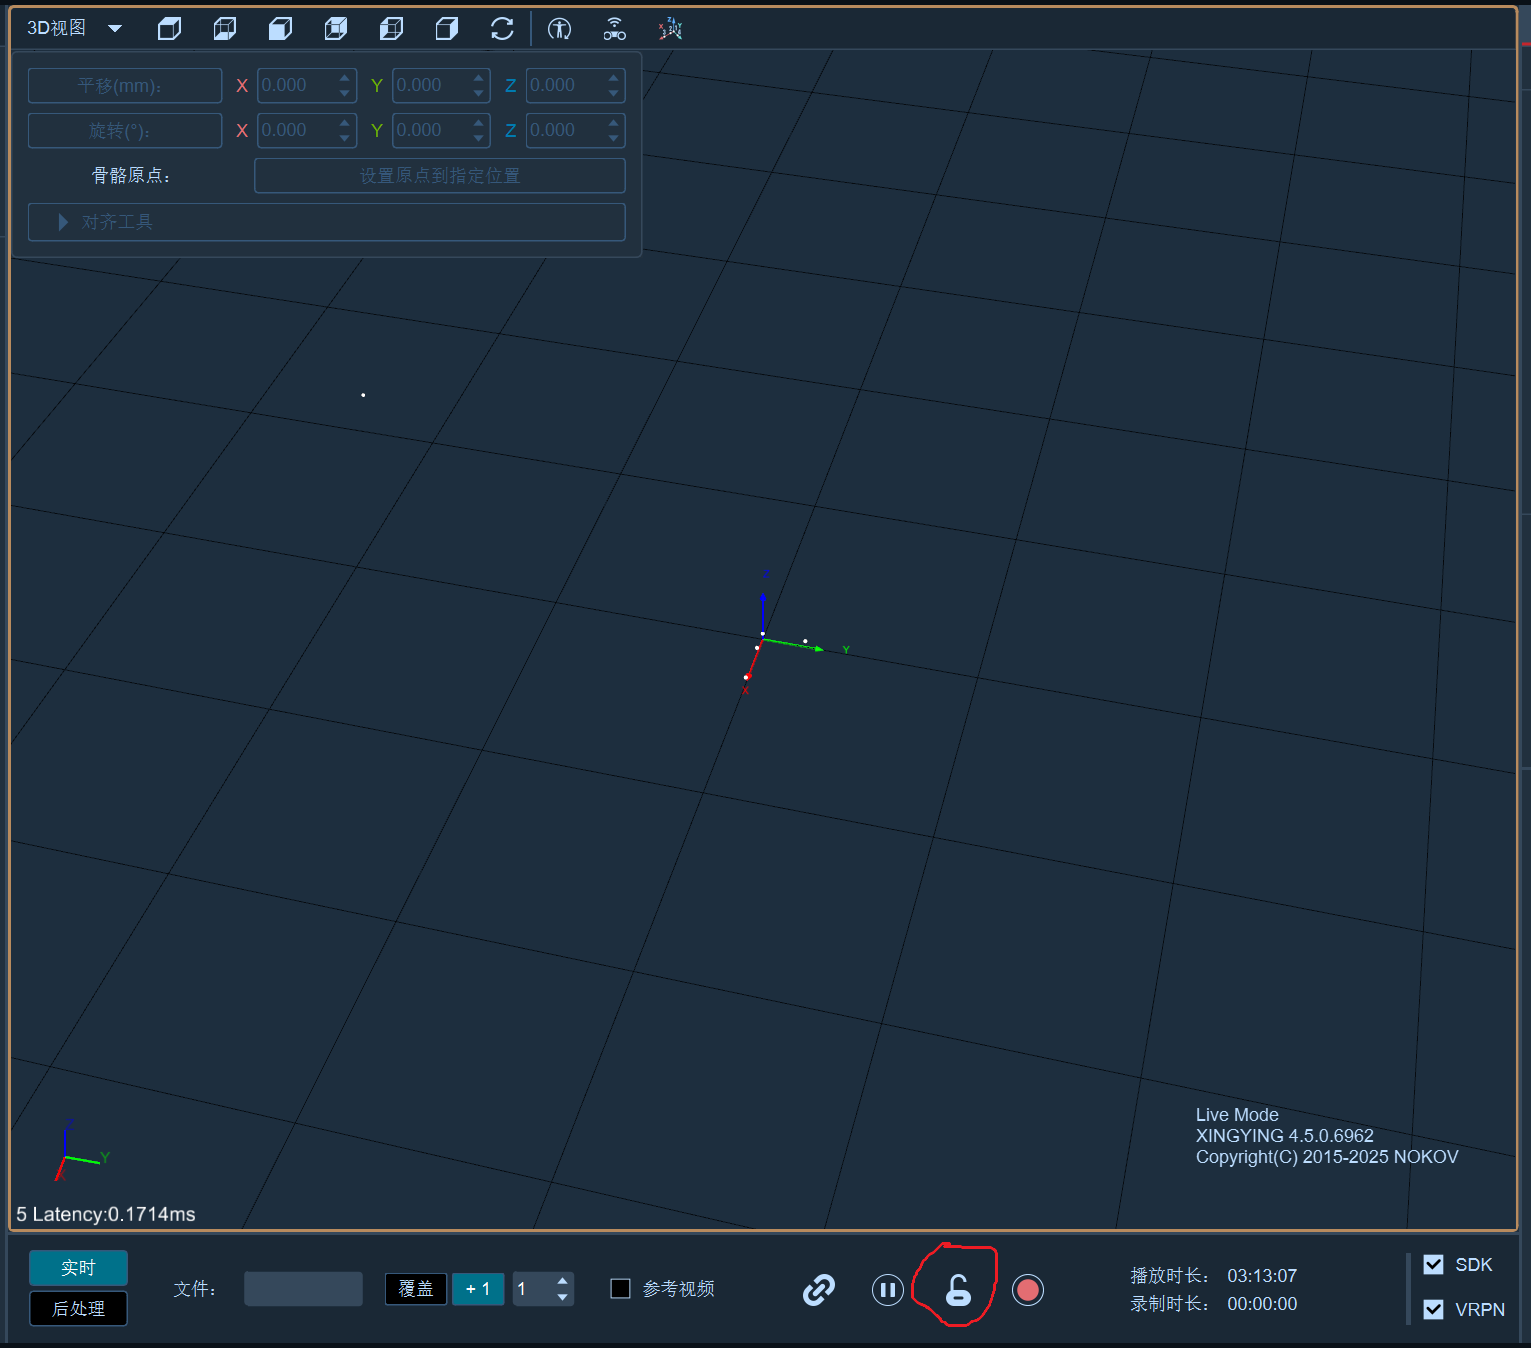Pause the live playback

(x=888, y=1290)
